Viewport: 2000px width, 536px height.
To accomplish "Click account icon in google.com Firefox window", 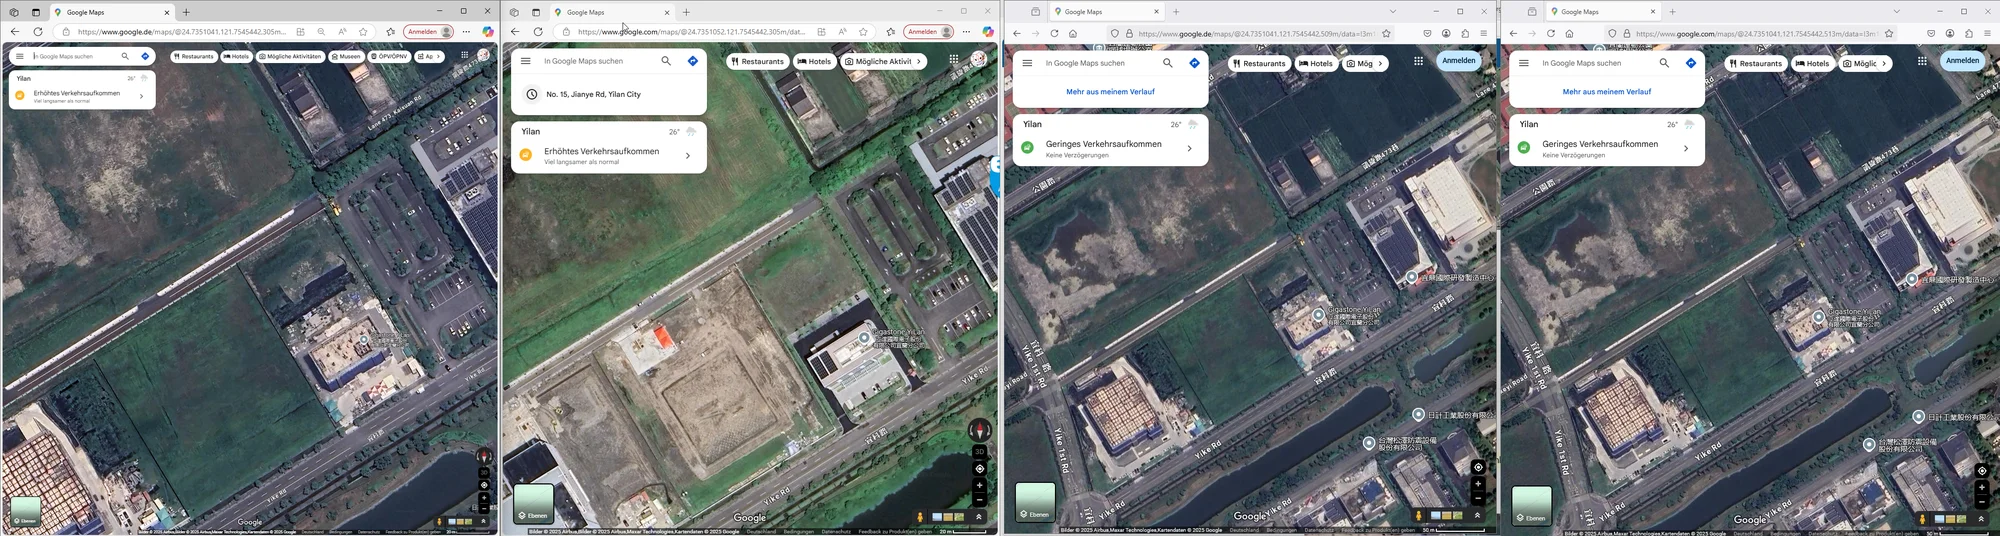I will click(1950, 33).
